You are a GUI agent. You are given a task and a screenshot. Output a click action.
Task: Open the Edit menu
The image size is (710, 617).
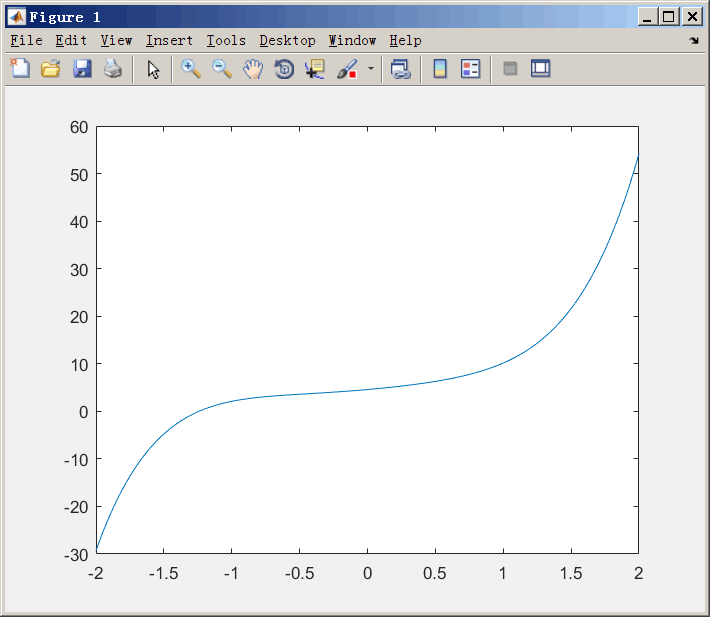[x=71, y=41]
